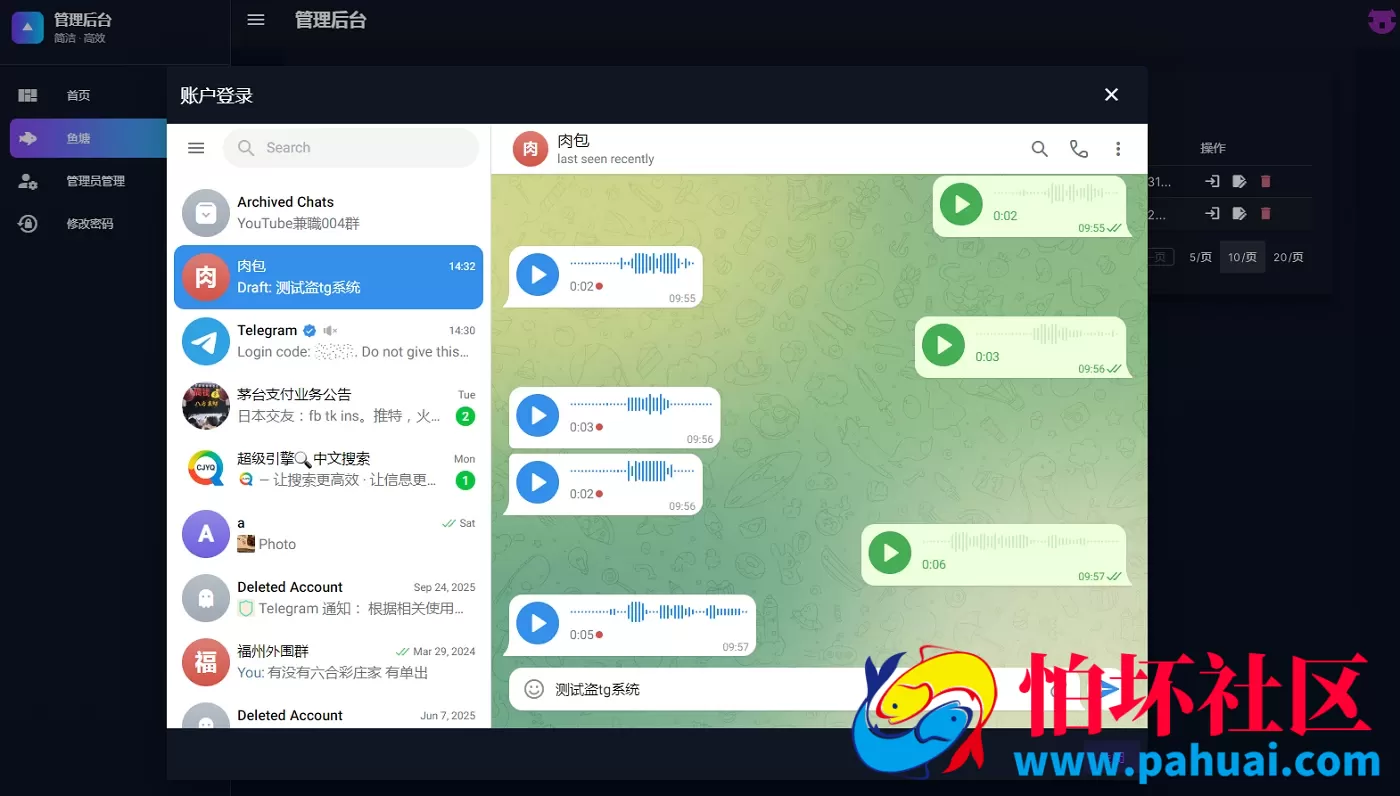Play outgoing 0:06 voice message at 09:57
Image resolution: width=1400 pixels, height=796 pixels.
pyautogui.click(x=890, y=552)
